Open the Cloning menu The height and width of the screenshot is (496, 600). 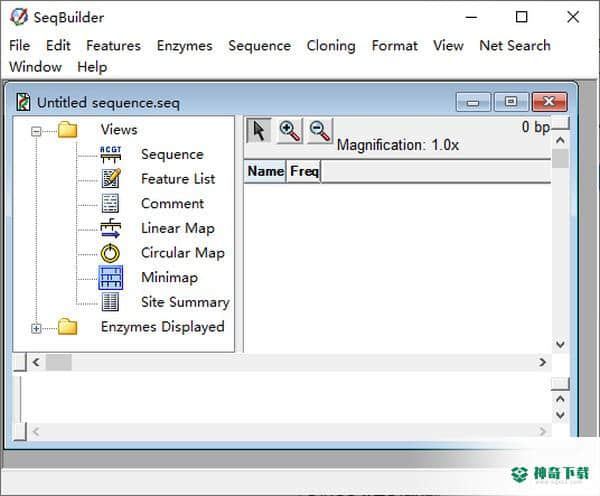tap(331, 46)
